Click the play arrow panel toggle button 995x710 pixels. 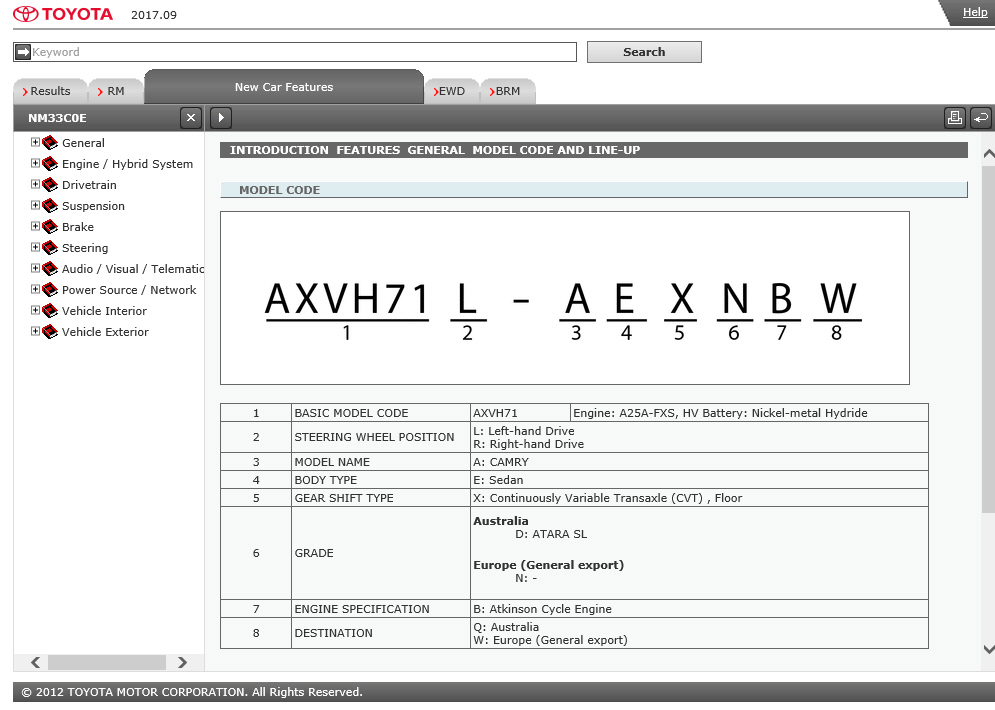[221, 118]
